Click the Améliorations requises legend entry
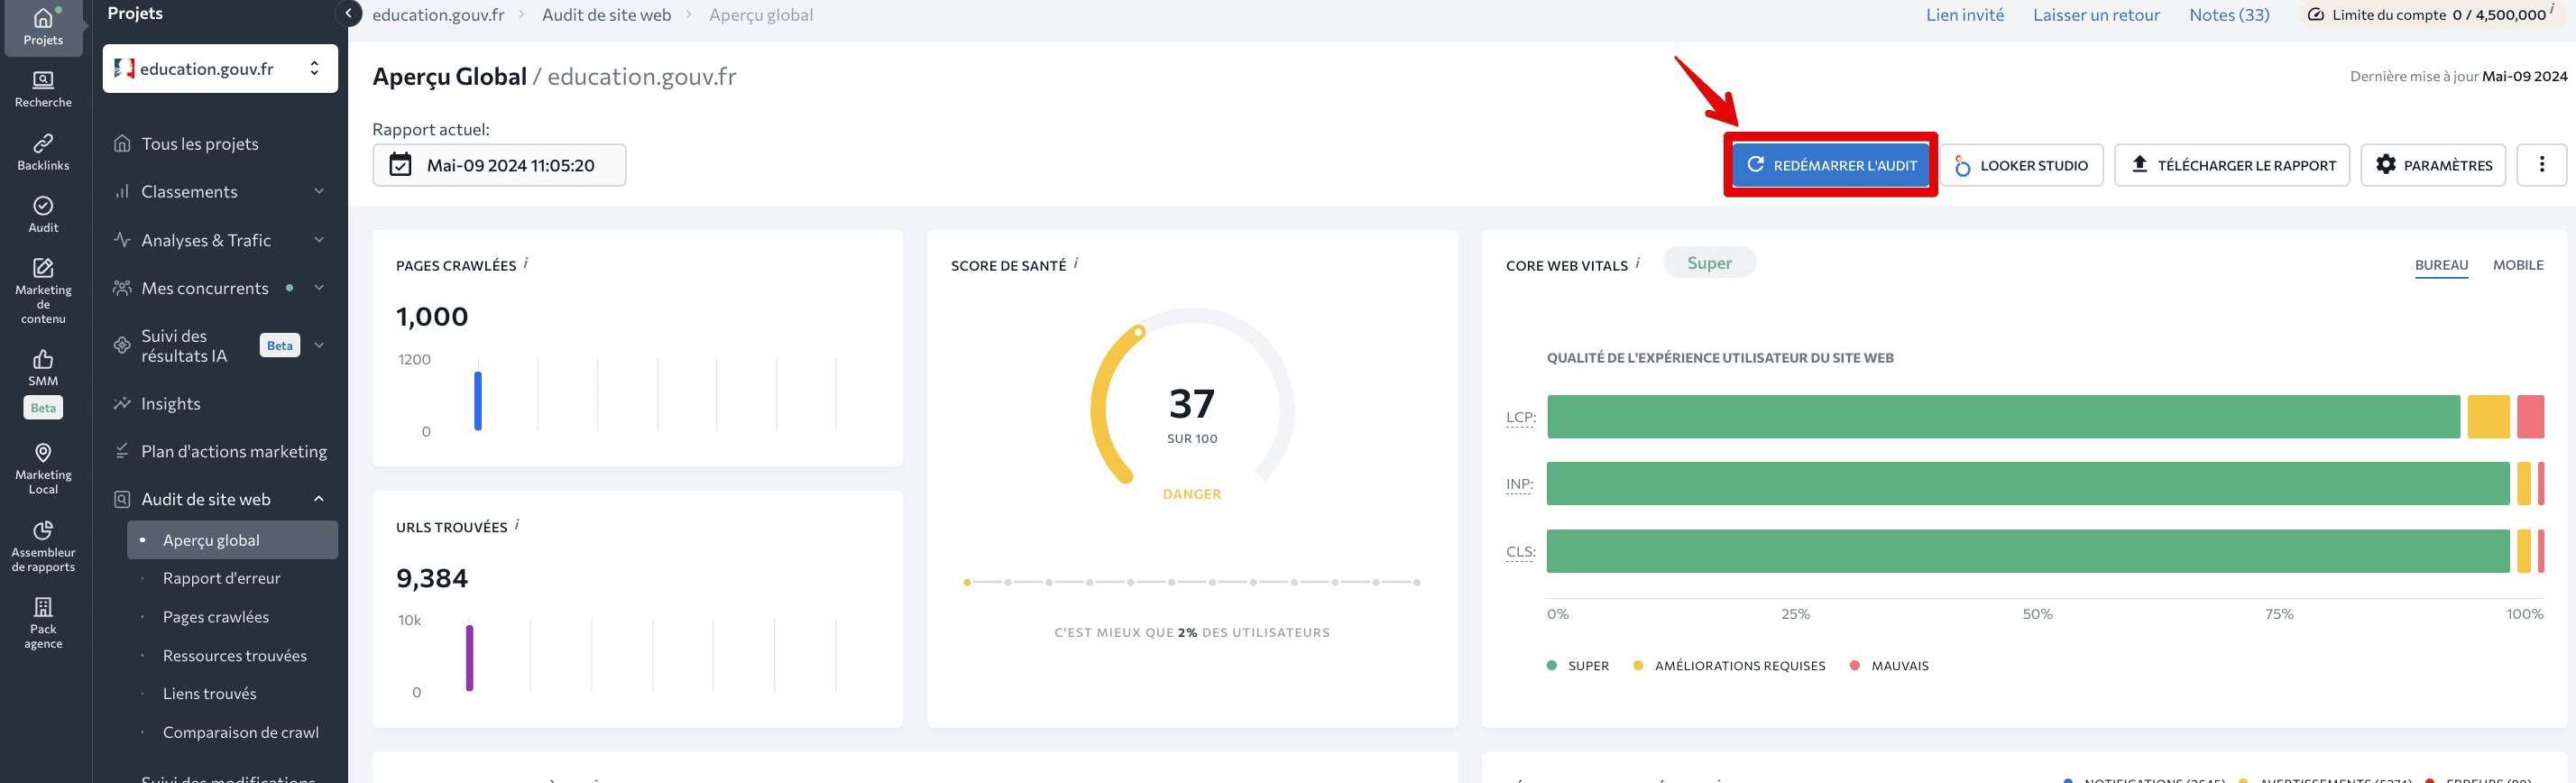The height and width of the screenshot is (783, 2576). (1729, 666)
